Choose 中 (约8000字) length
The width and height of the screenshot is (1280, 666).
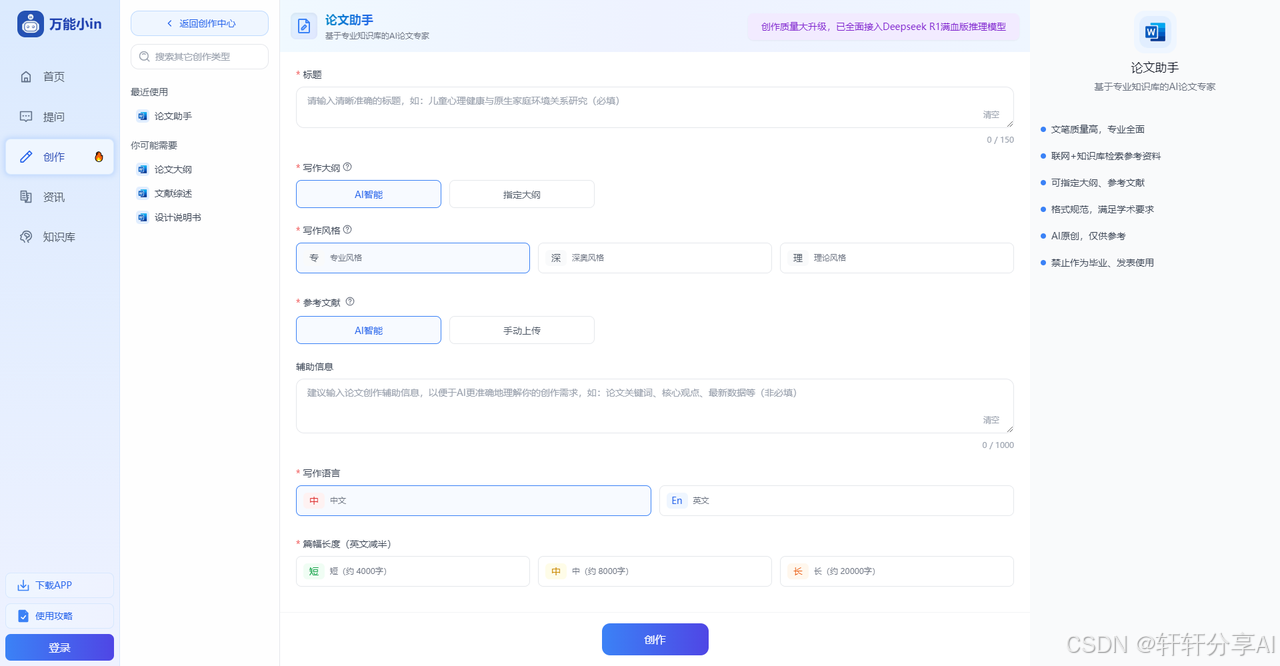coord(655,571)
